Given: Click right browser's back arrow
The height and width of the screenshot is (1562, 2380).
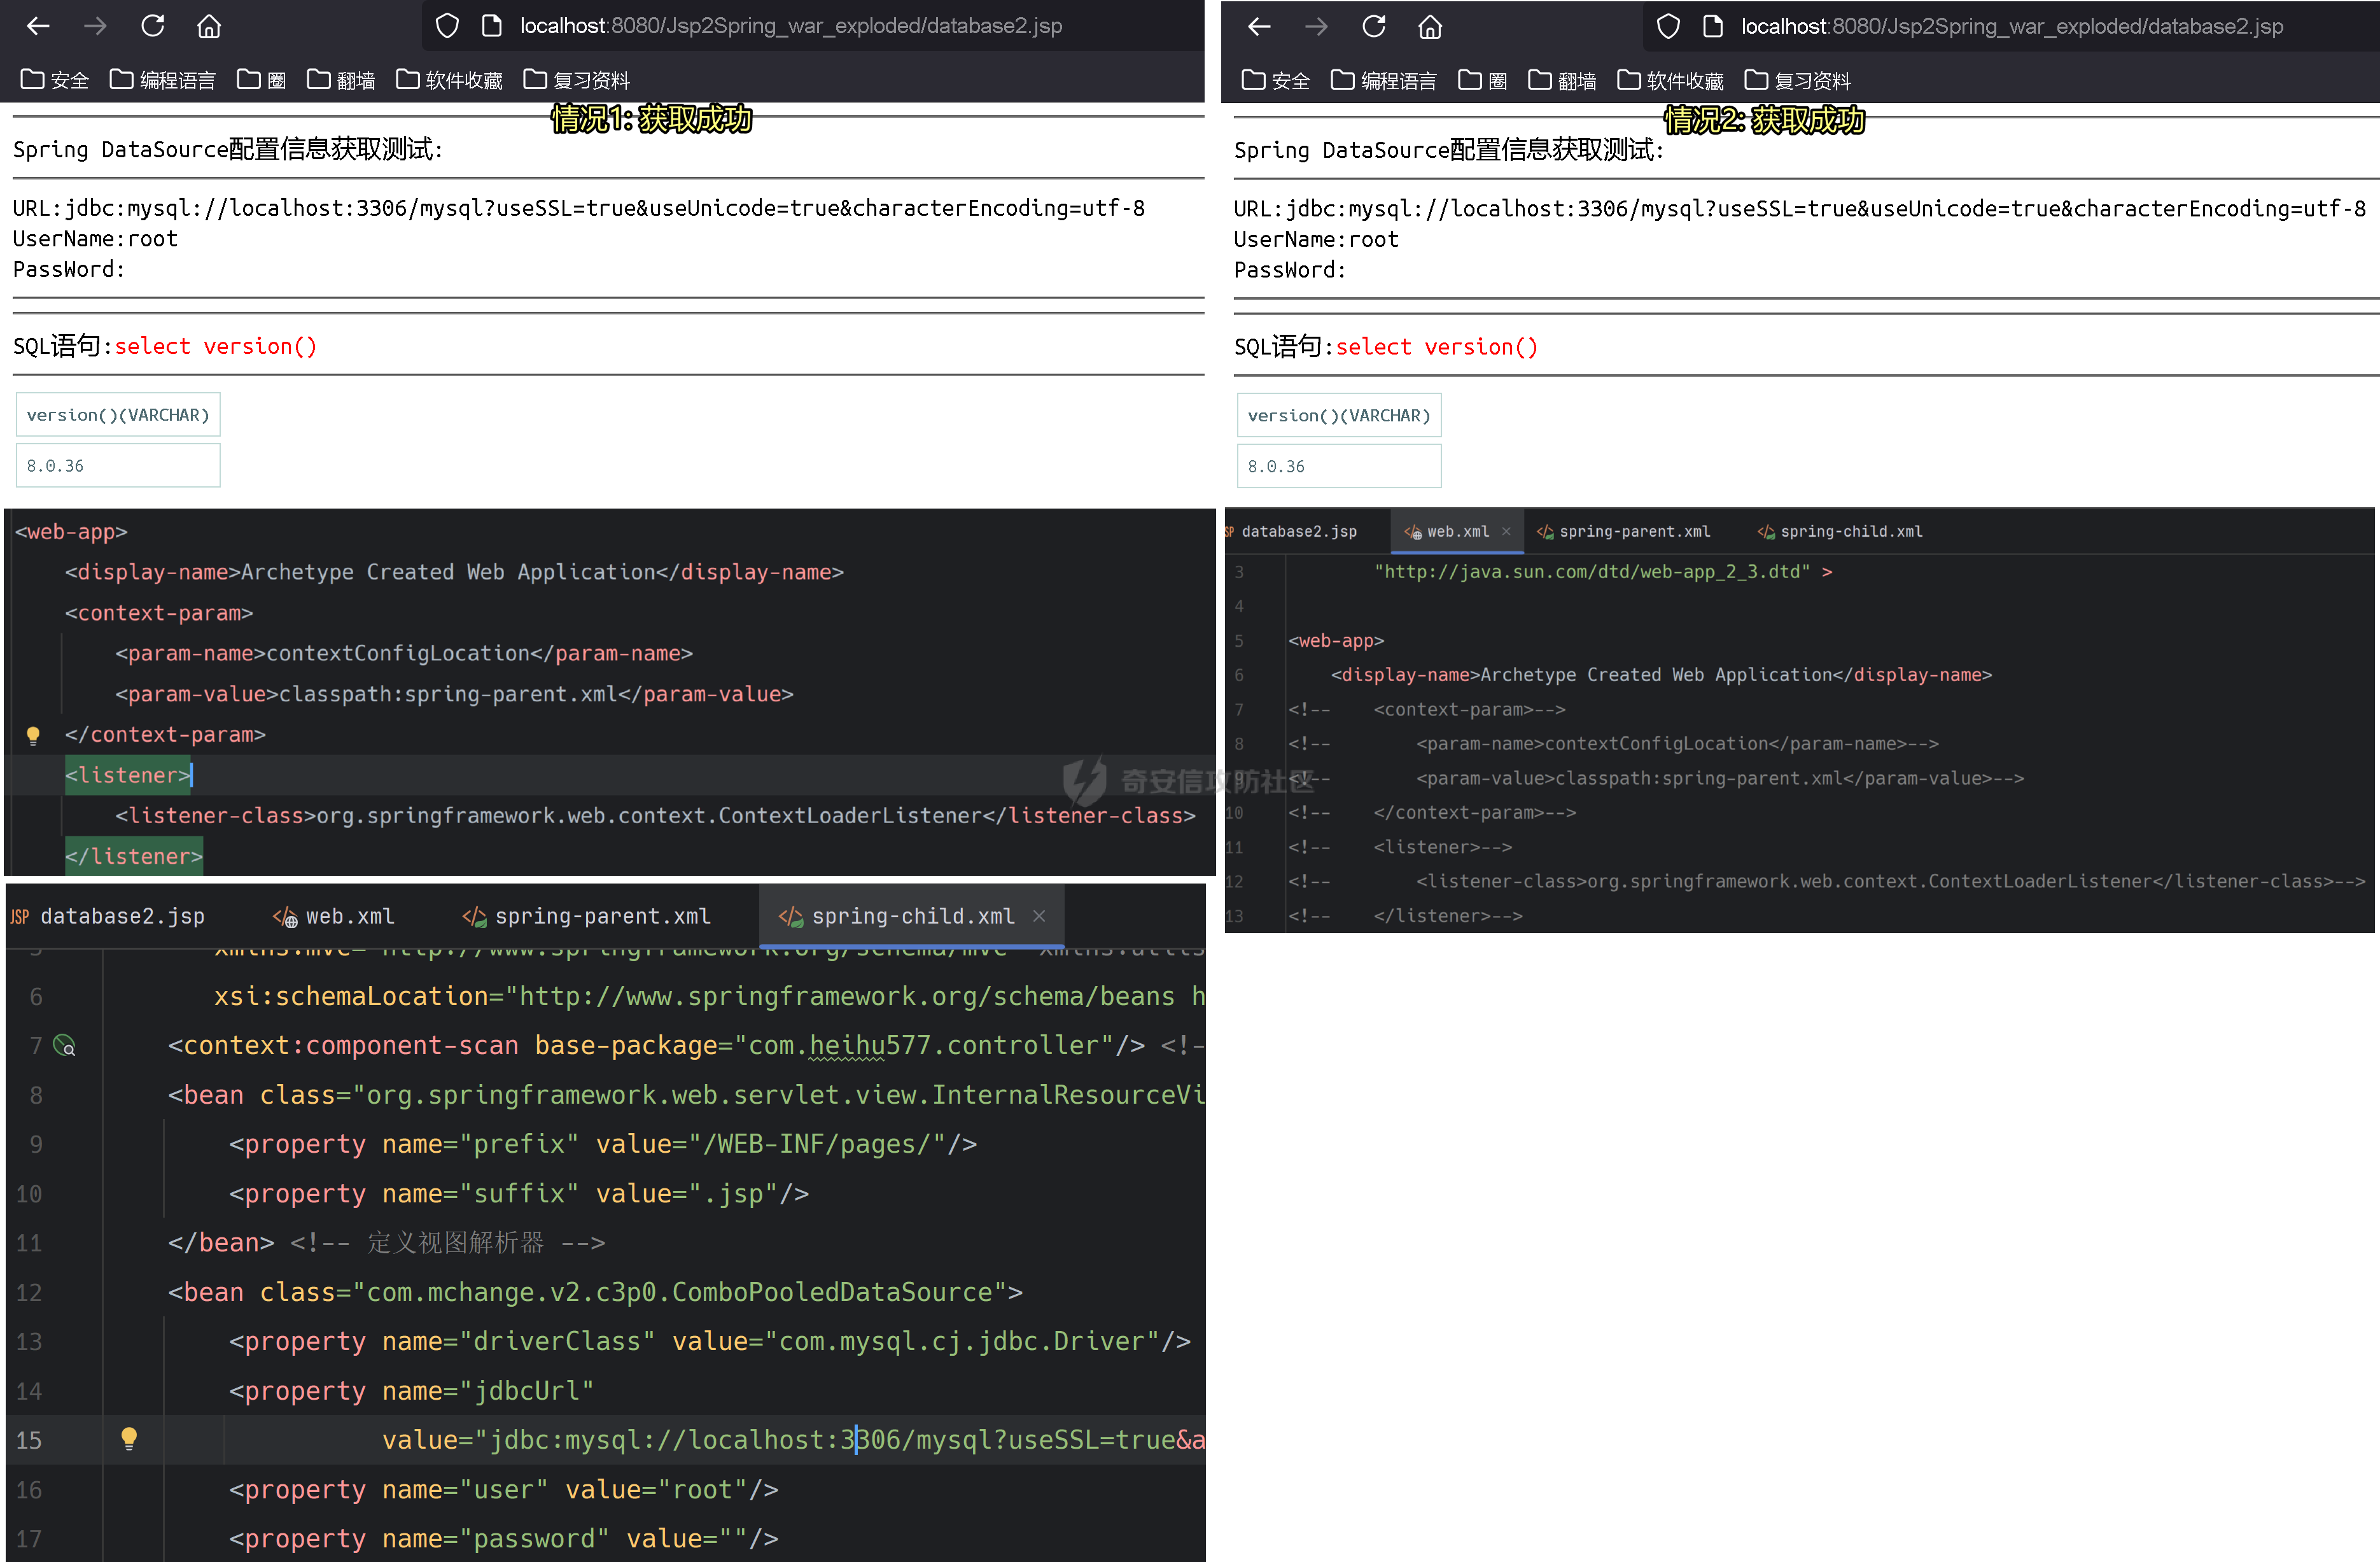Looking at the screenshot, I should [x=1259, y=27].
